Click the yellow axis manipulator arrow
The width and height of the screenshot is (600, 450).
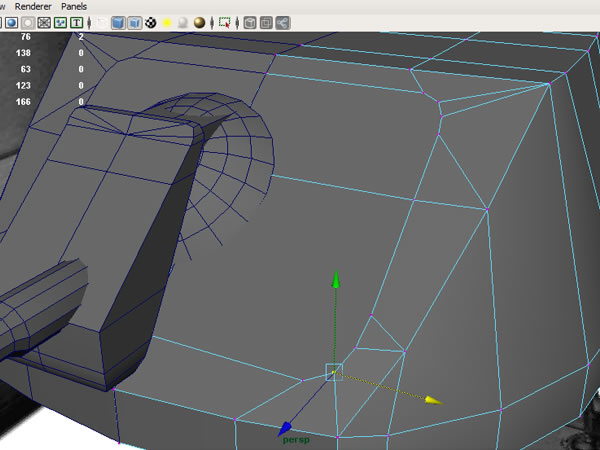pyautogui.click(x=433, y=400)
